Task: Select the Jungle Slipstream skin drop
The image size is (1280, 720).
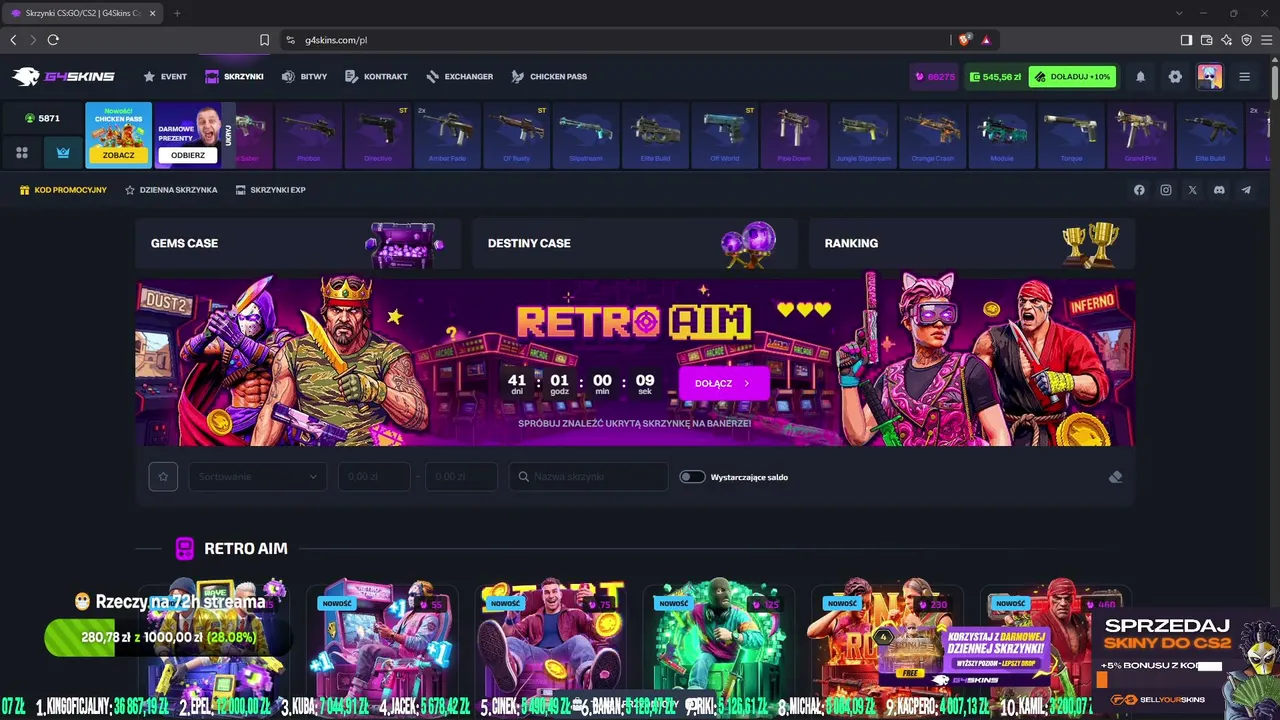Action: 863,135
